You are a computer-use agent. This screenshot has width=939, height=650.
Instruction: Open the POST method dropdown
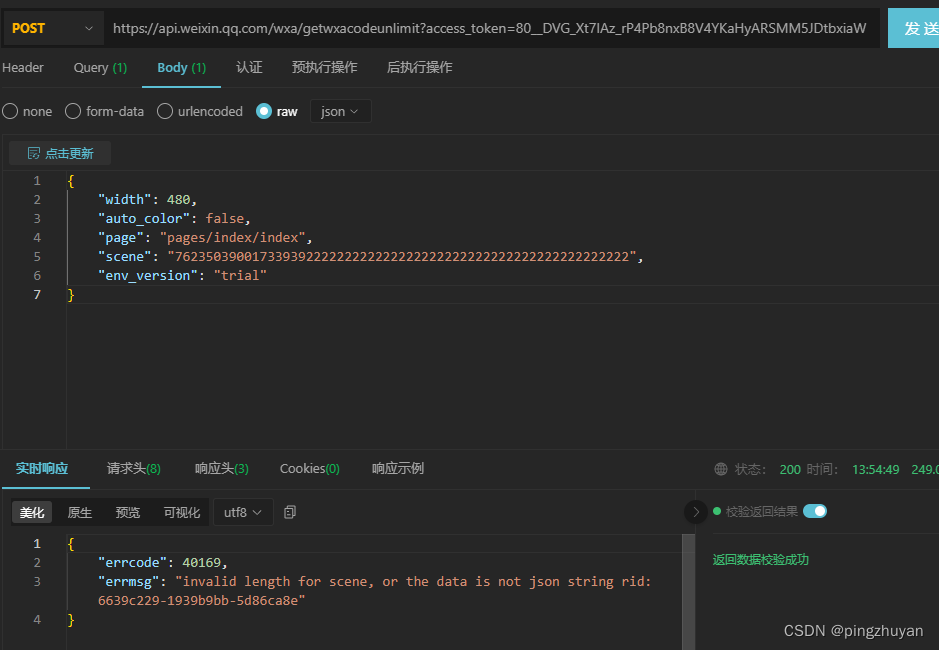[x=53, y=28]
